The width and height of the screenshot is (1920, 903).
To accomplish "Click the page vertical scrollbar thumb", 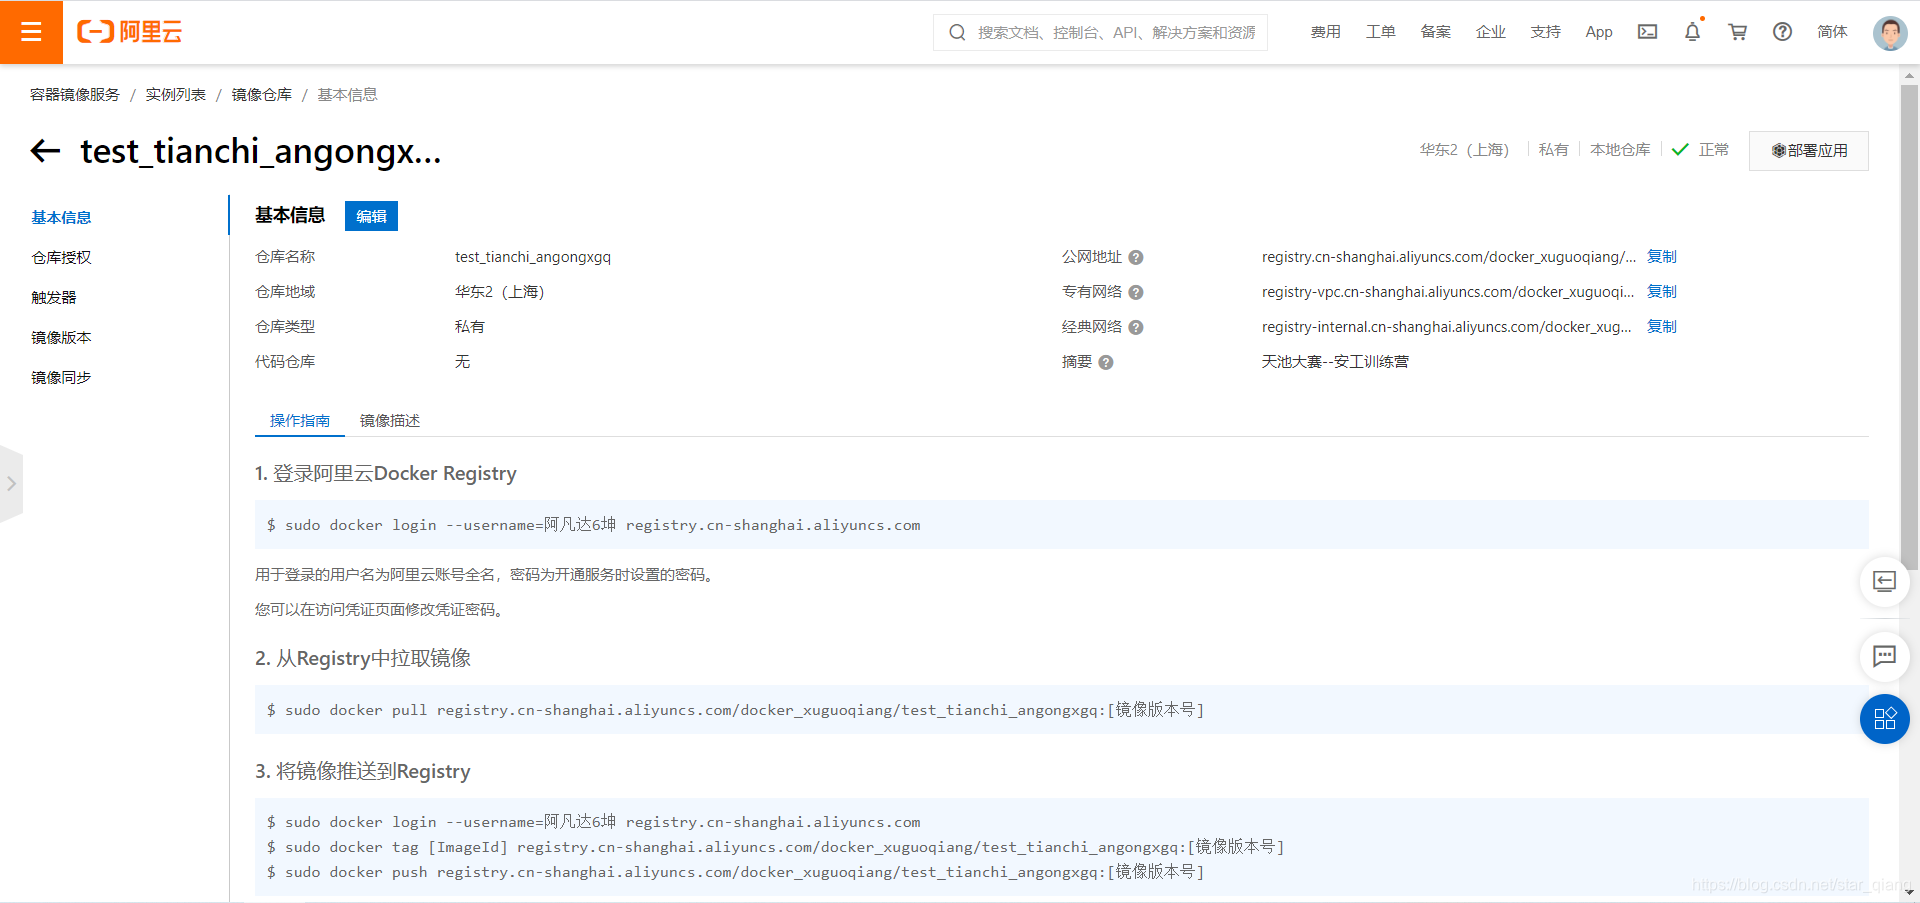I will (1910, 327).
